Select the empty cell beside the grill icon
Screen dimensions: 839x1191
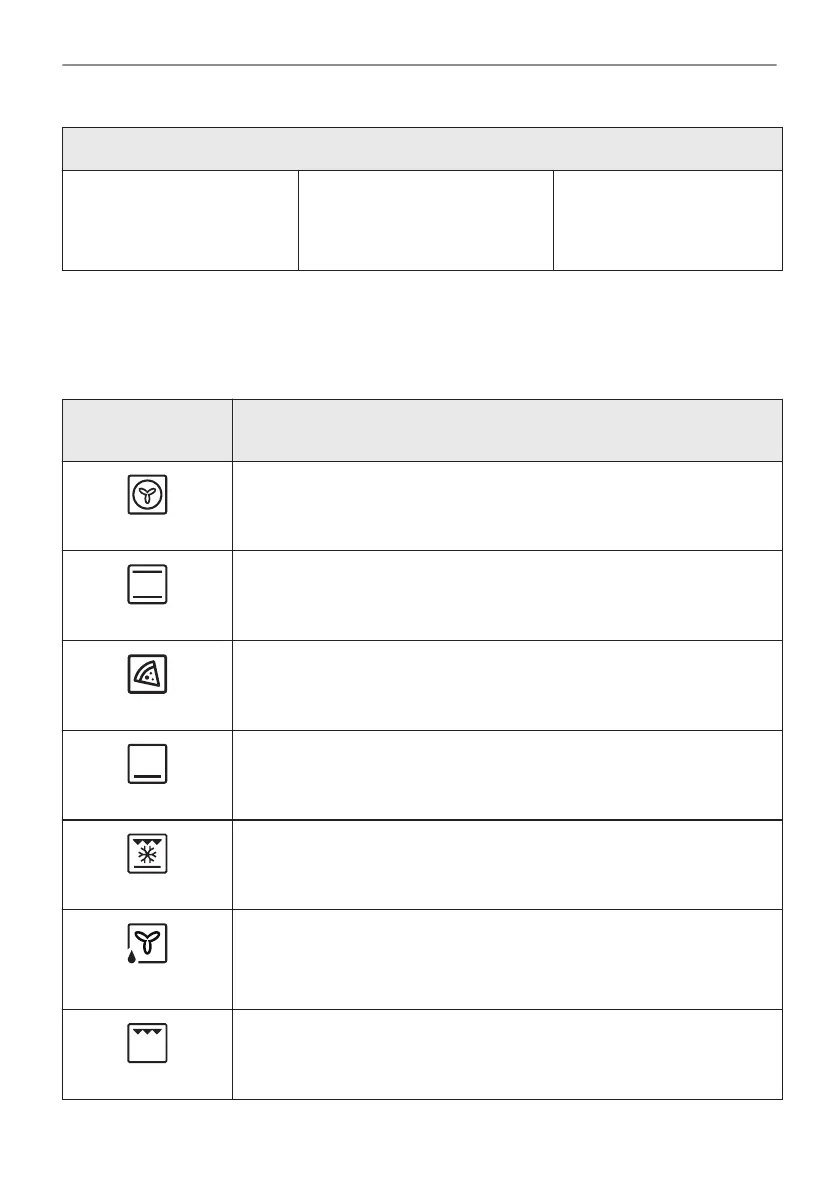coord(507,1055)
